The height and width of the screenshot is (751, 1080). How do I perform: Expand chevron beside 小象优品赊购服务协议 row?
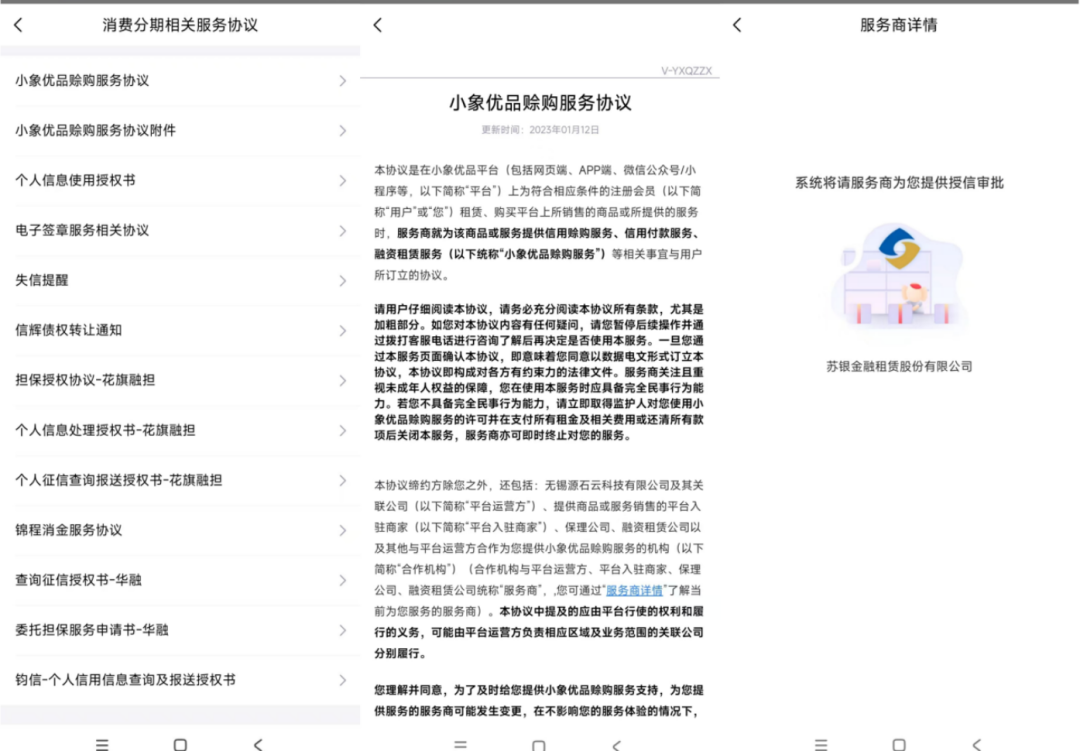pos(342,81)
